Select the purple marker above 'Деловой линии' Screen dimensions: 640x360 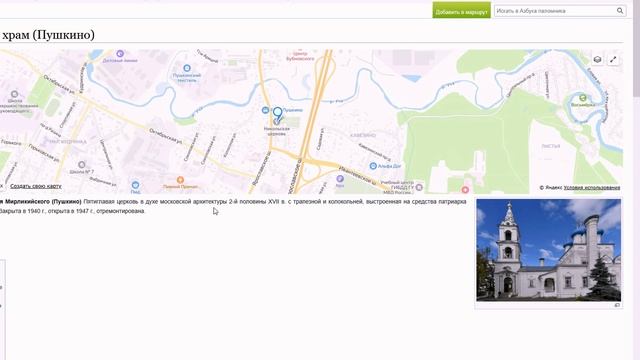point(120,53)
